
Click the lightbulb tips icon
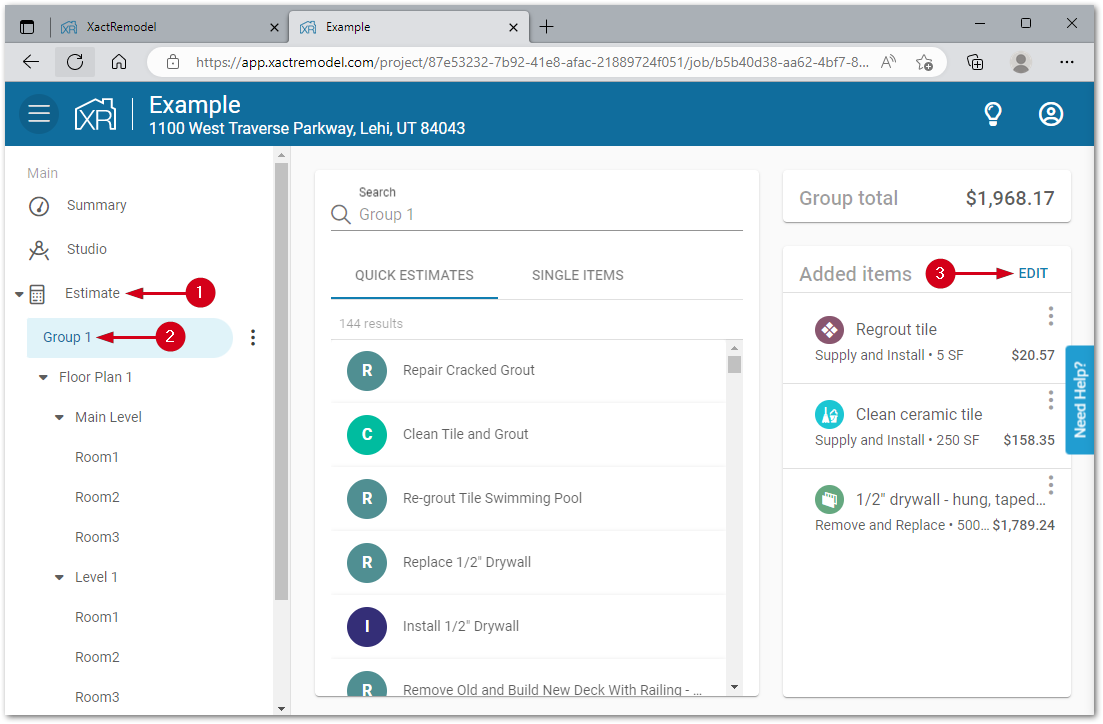coord(992,114)
